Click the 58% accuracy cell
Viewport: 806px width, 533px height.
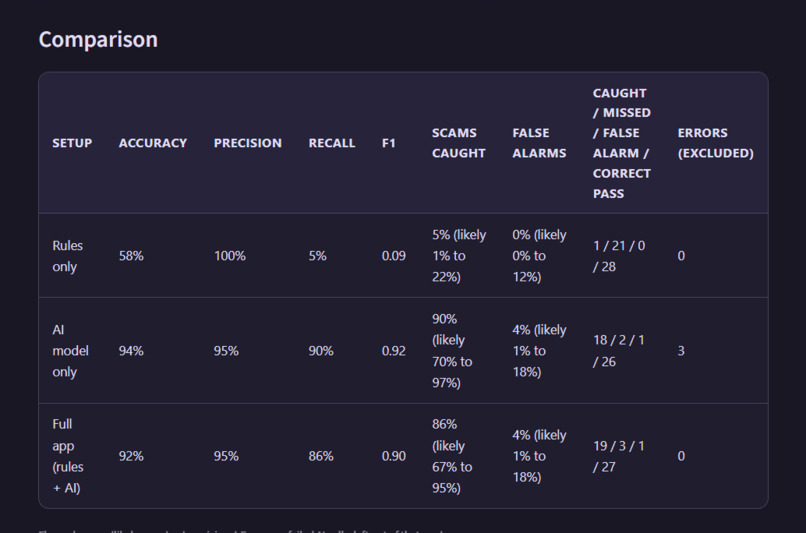[131, 256]
